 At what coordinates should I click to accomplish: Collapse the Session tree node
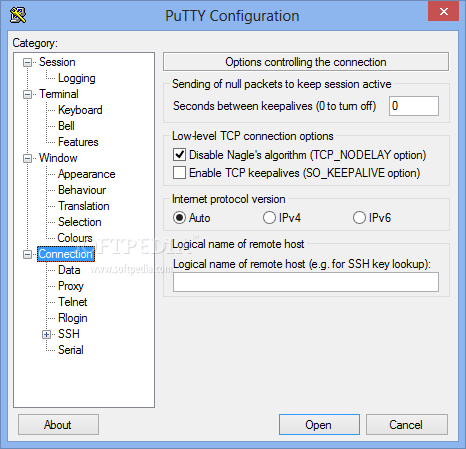pyautogui.click(x=27, y=62)
